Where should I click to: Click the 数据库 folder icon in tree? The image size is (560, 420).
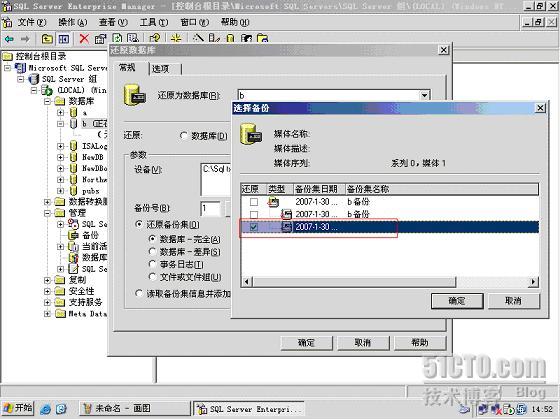click(x=60, y=101)
